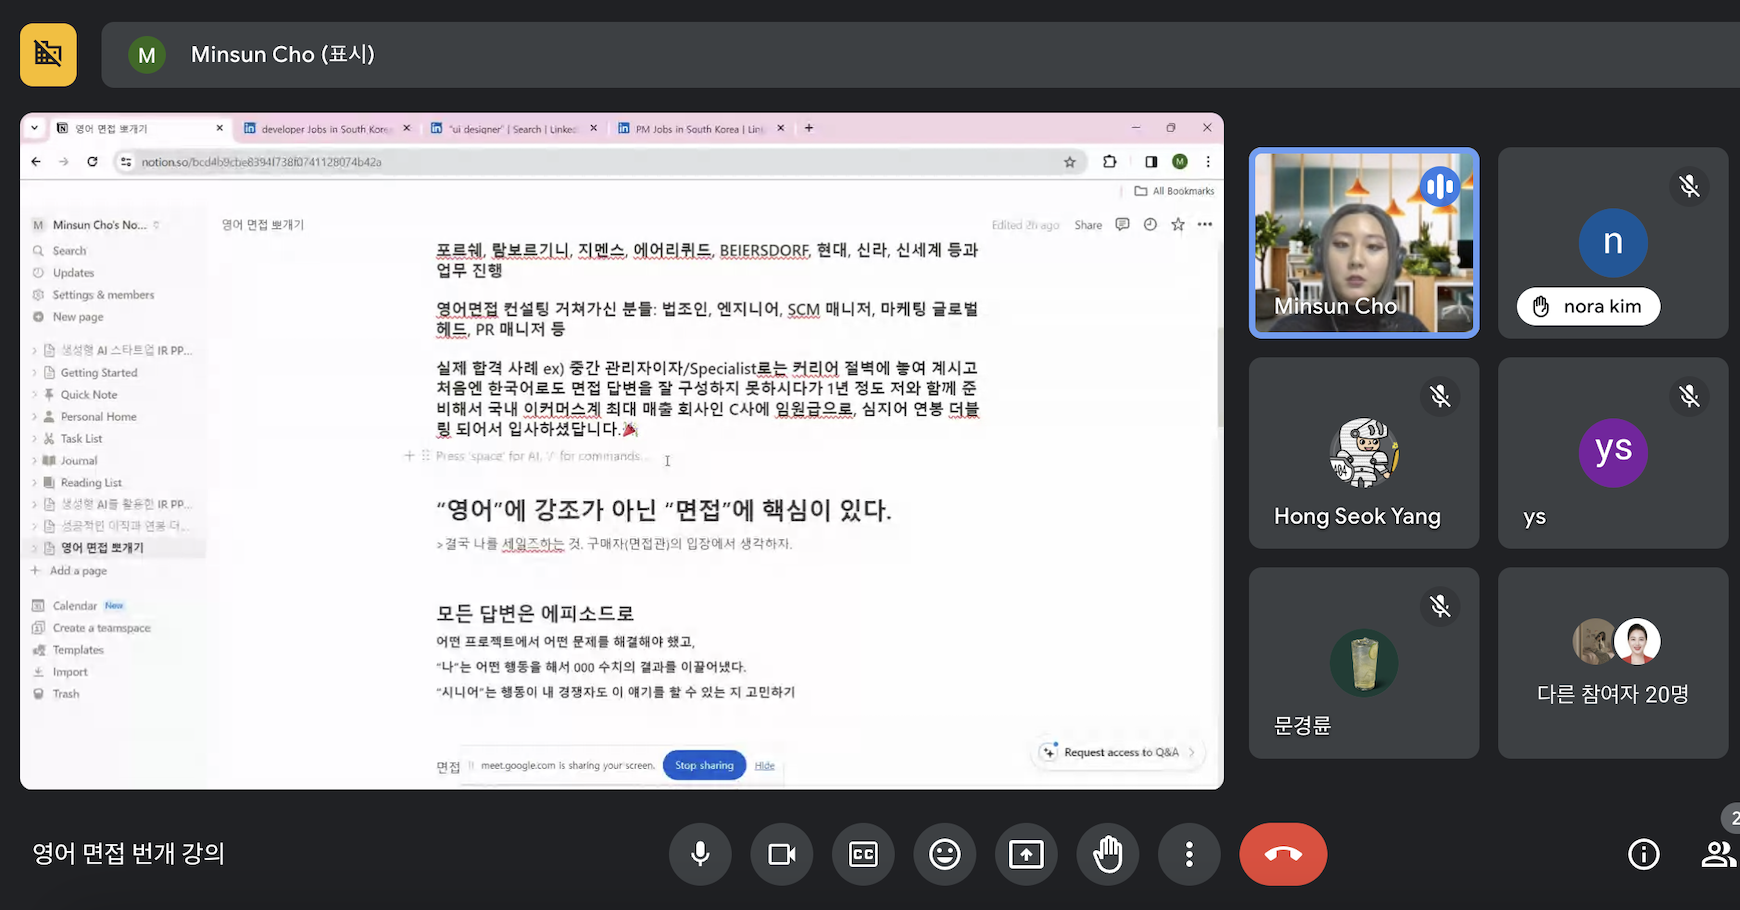This screenshot has height=910, width=1740.
Task: Click Hong Seok Yang avatar
Action: (1364, 452)
